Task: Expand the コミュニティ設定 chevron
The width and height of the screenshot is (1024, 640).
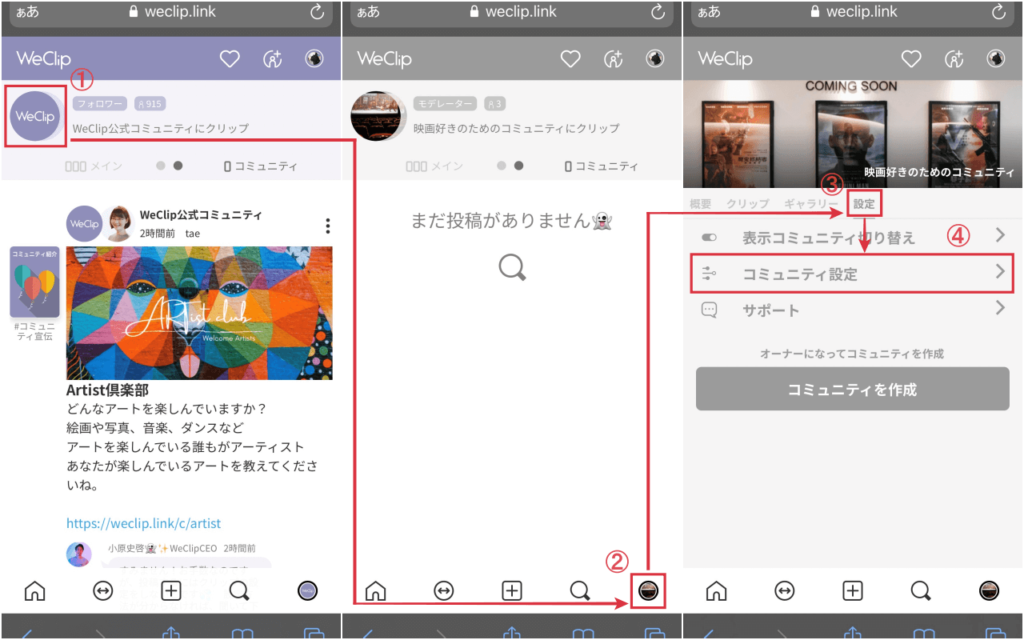Action: tap(1000, 272)
